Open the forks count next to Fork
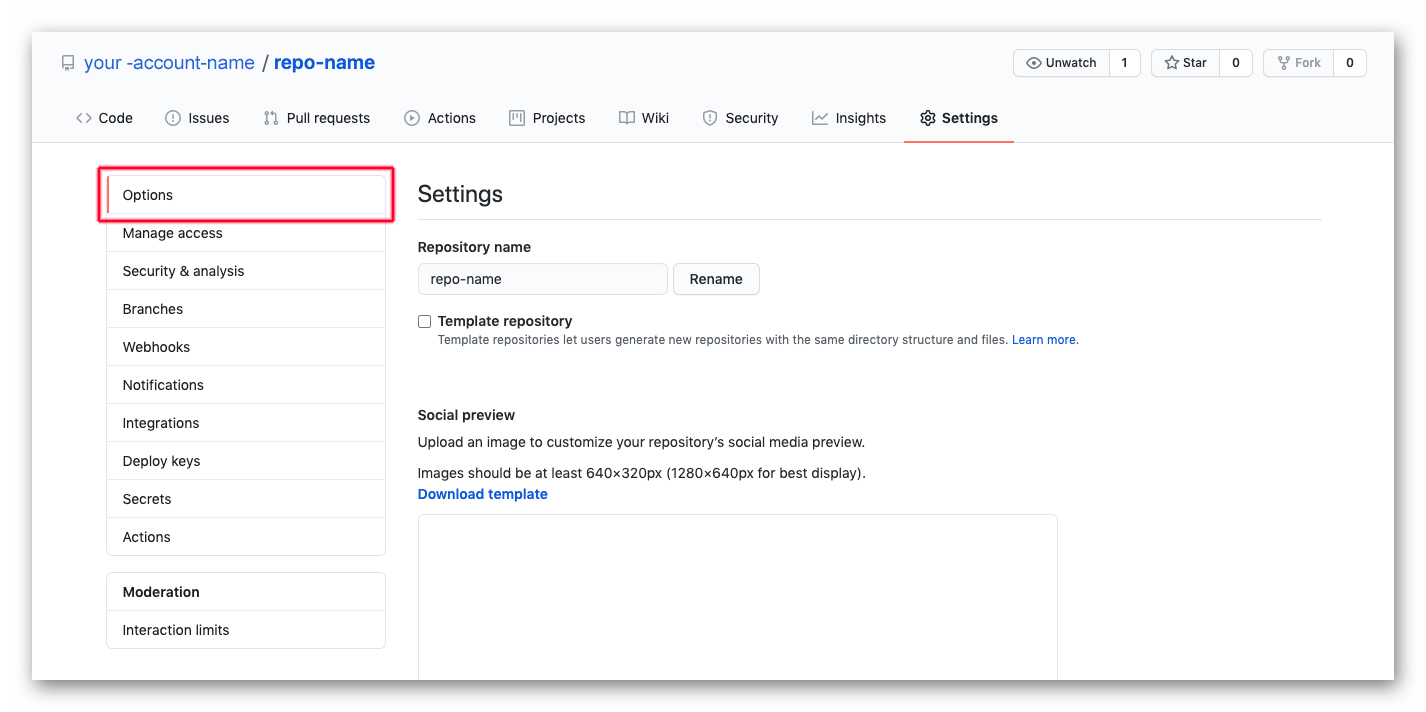Screen dimensions: 1426x712 coord(1349,63)
